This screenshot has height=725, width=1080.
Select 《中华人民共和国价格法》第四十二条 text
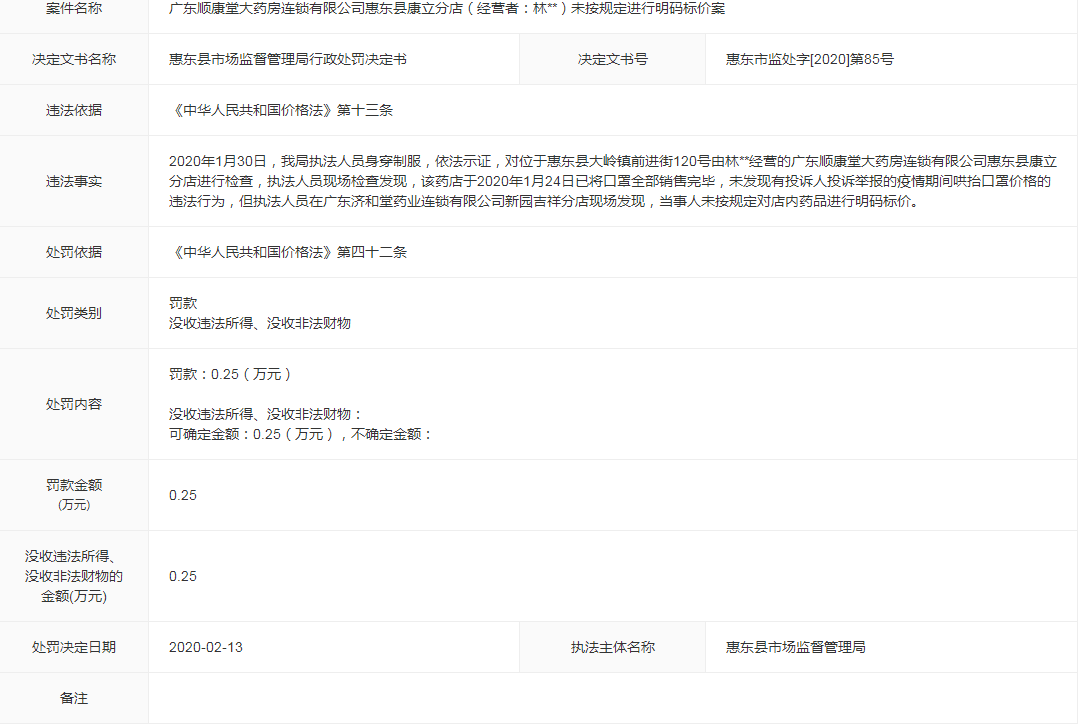pyautogui.click(x=288, y=252)
